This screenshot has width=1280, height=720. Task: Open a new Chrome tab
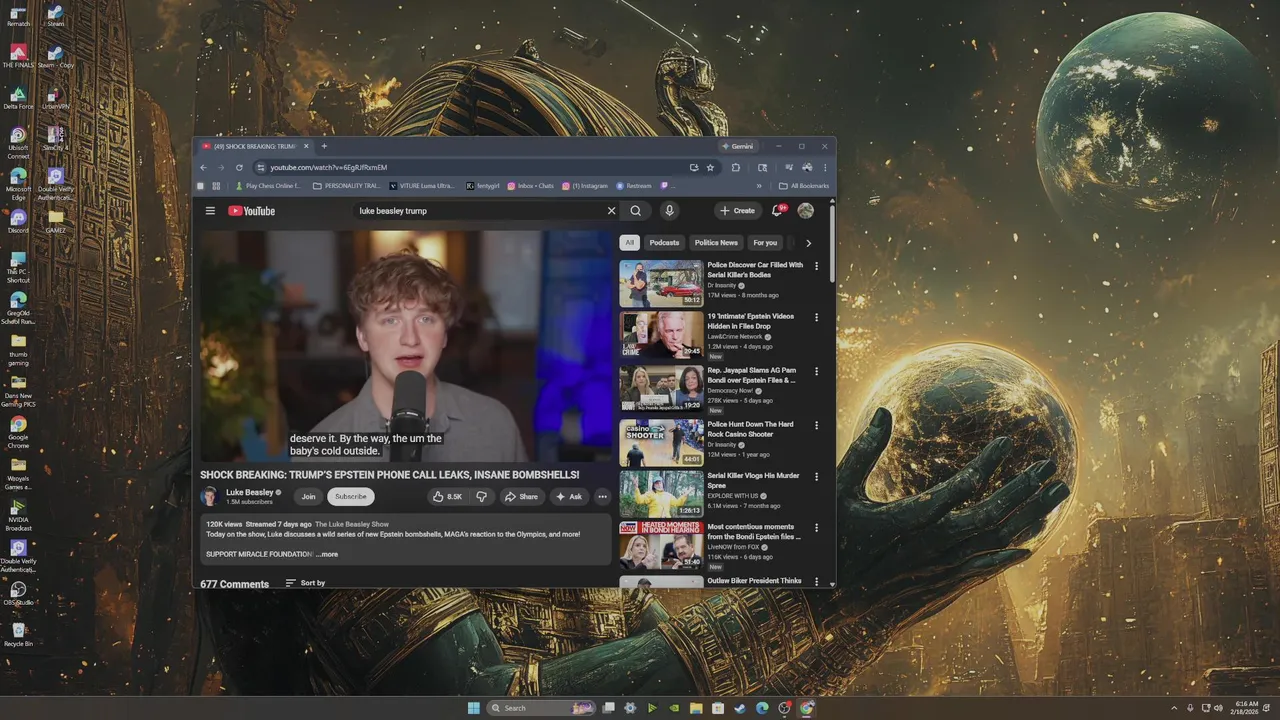324,146
